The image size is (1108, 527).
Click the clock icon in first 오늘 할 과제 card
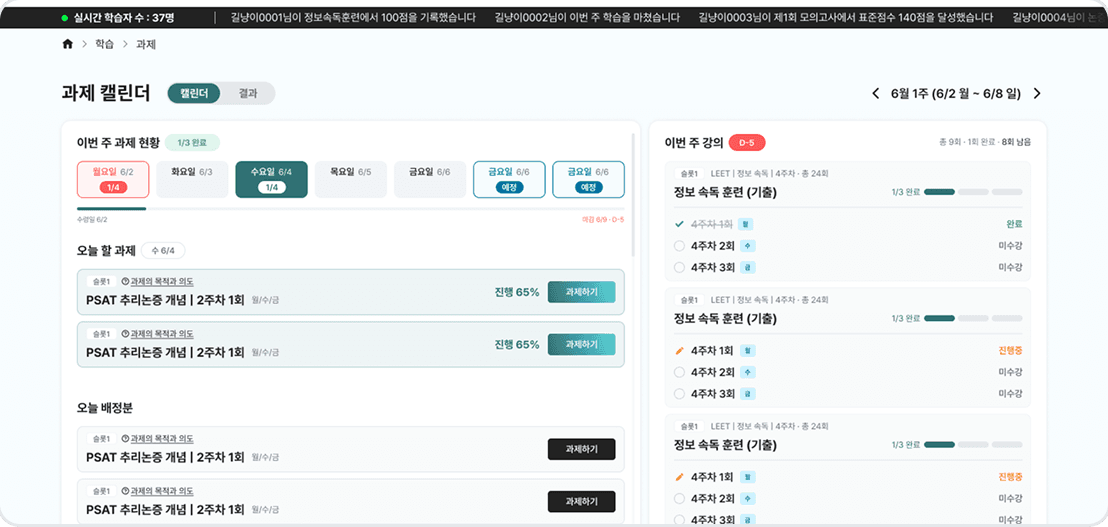tap(126, 281)
